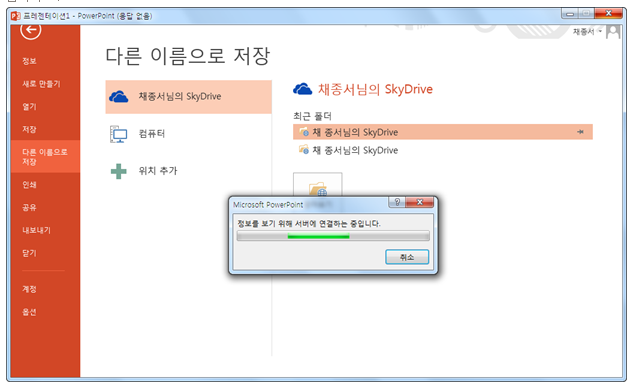Viewport: 635px width, 388px height.
Task: Open the 정보 menu item
Action: click(x=29, y=61)
